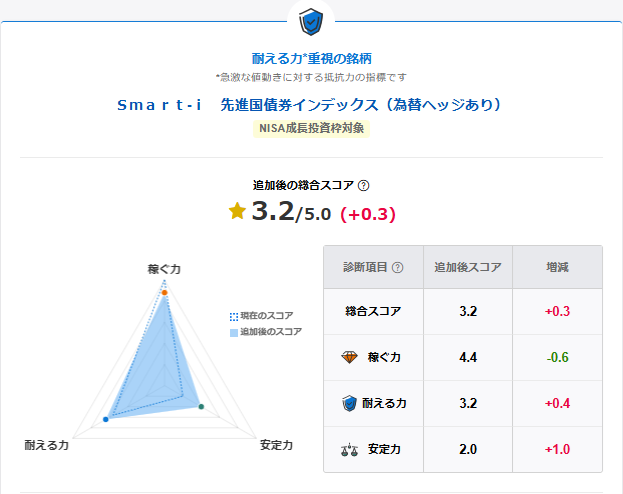
Task: Click the green 安定力 radar point
Action: (201, 407)
